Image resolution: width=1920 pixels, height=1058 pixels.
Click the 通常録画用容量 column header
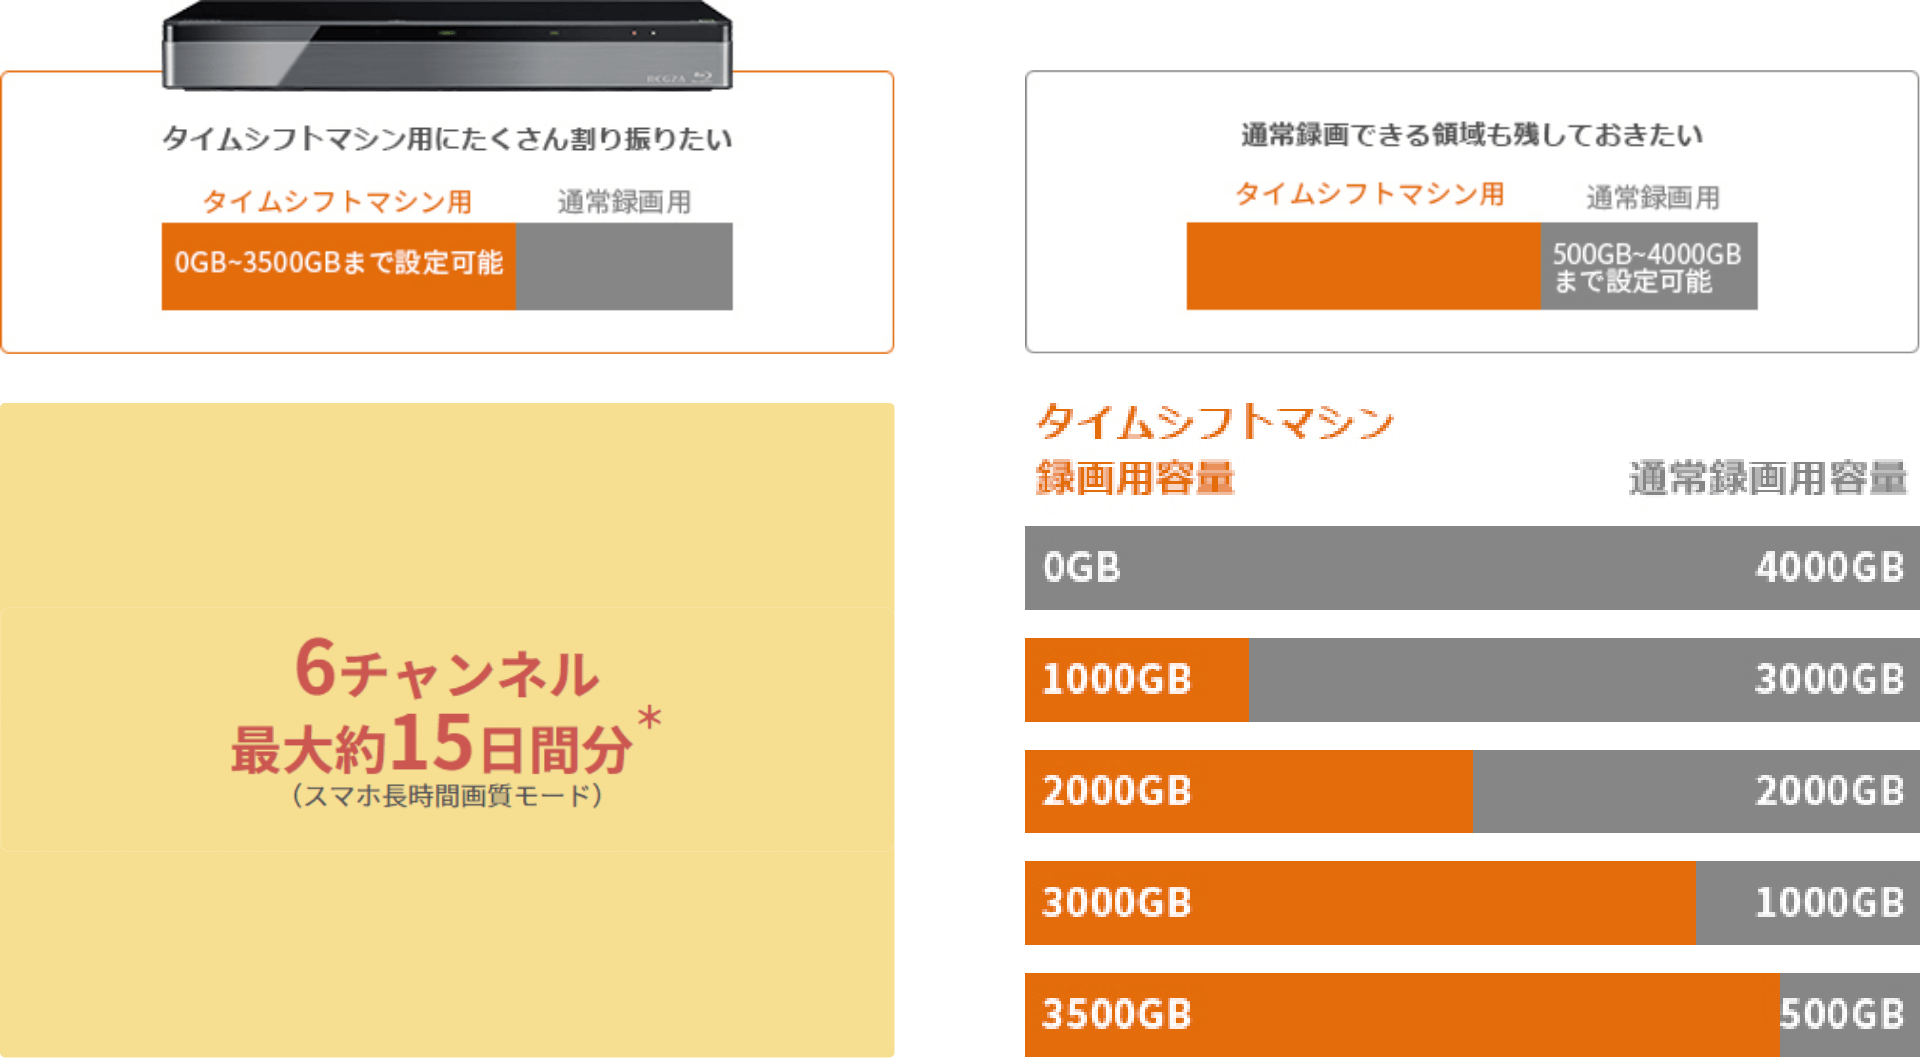pos(1767,478)
